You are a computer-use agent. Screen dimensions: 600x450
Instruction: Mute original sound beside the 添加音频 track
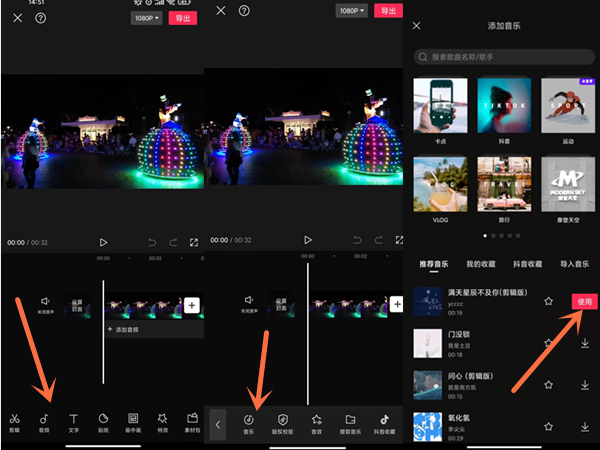click(x=45, y=303)
